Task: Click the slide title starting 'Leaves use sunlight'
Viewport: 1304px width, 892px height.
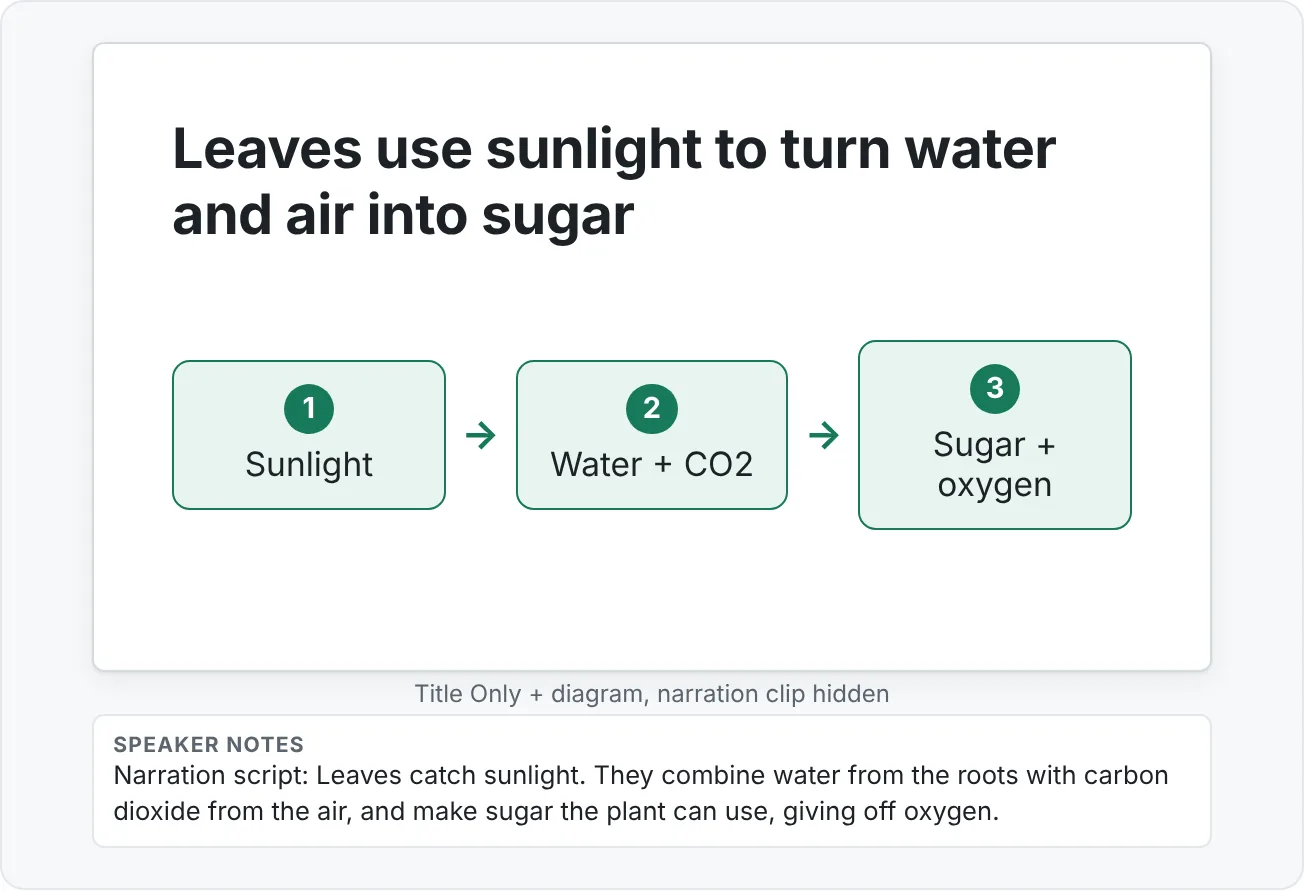Action: click(614, 182)
